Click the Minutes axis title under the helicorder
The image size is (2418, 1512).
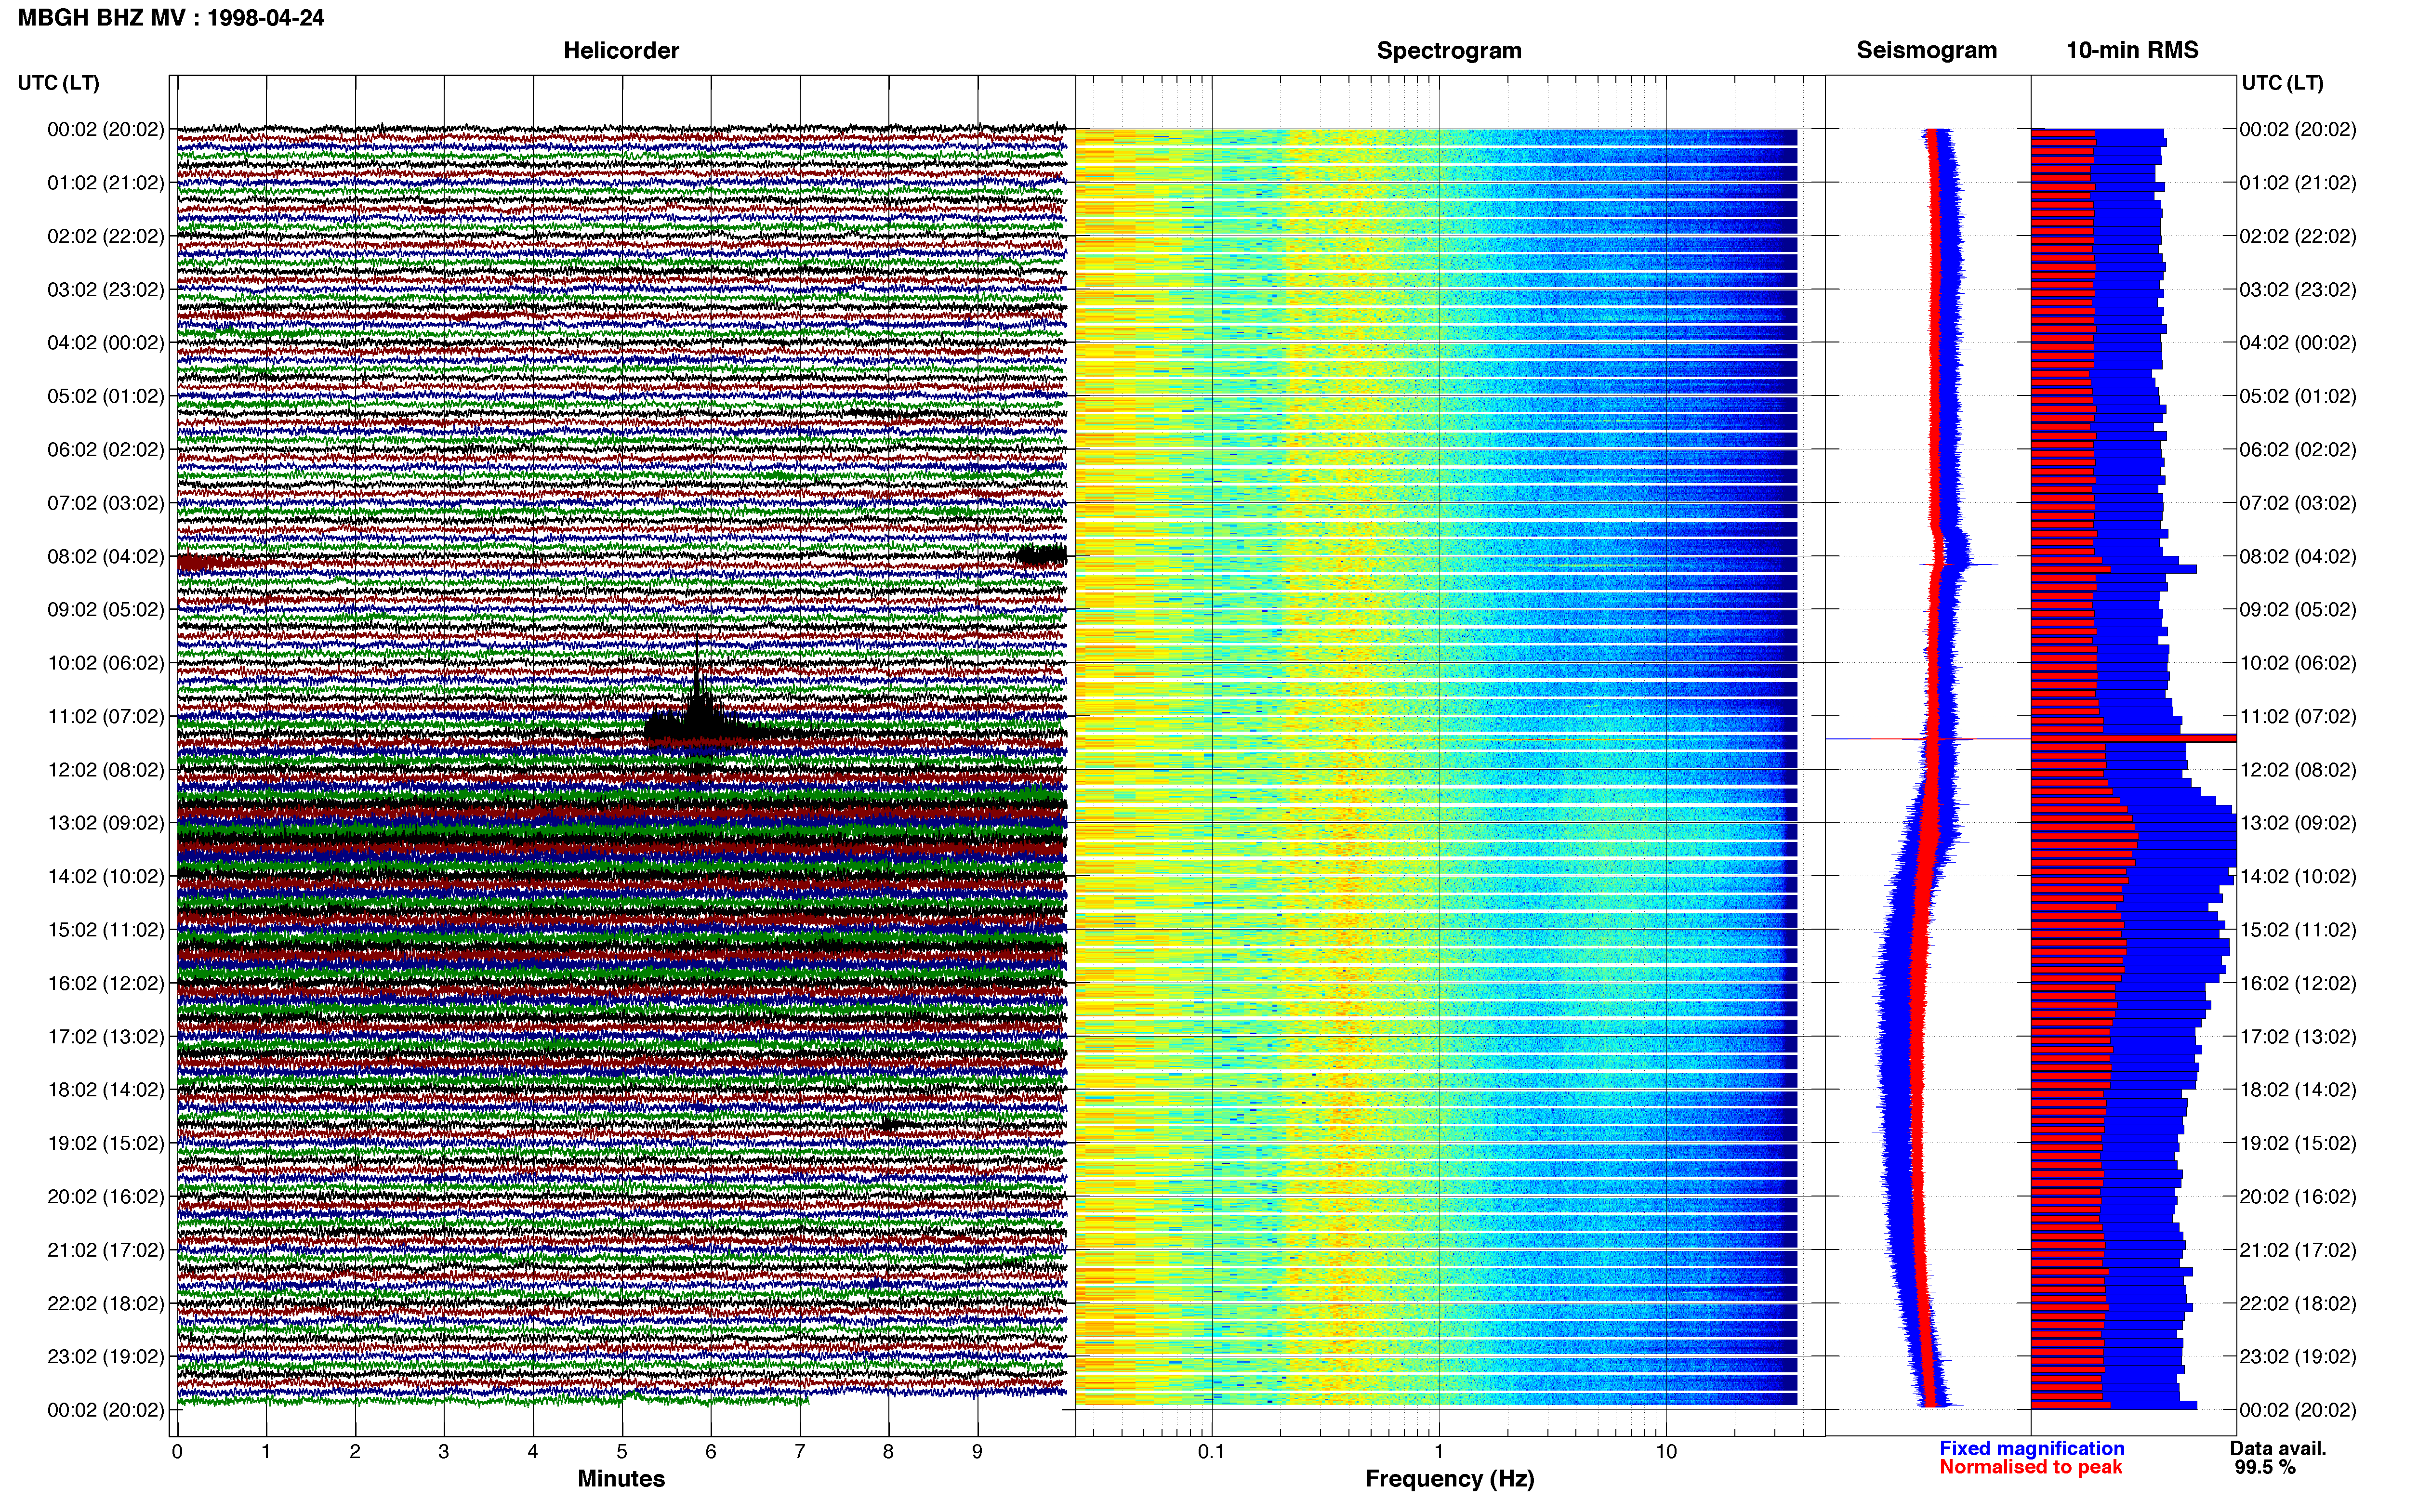pos(621,1478)
